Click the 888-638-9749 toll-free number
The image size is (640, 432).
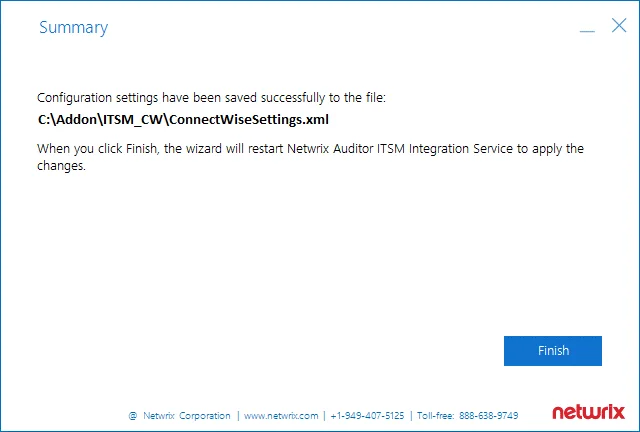coord(489,416)
